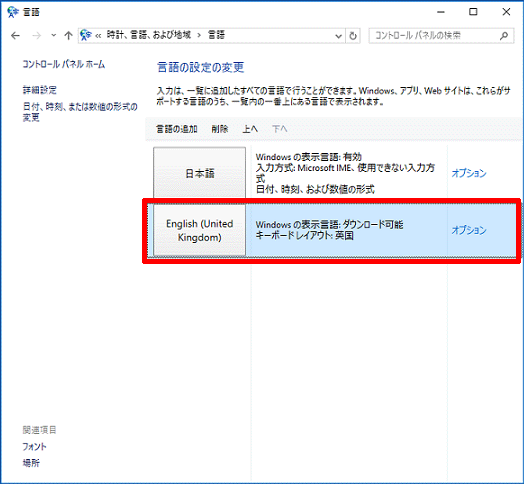The height and width of the screenshot is (484, 524).
Task: Expand the address bar history dropdown
Action: [x=339, y=36]
